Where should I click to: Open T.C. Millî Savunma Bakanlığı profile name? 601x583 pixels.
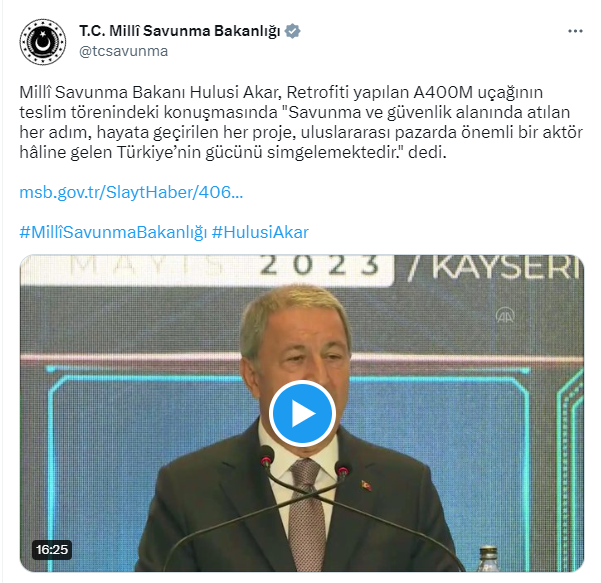coord(179,31)
